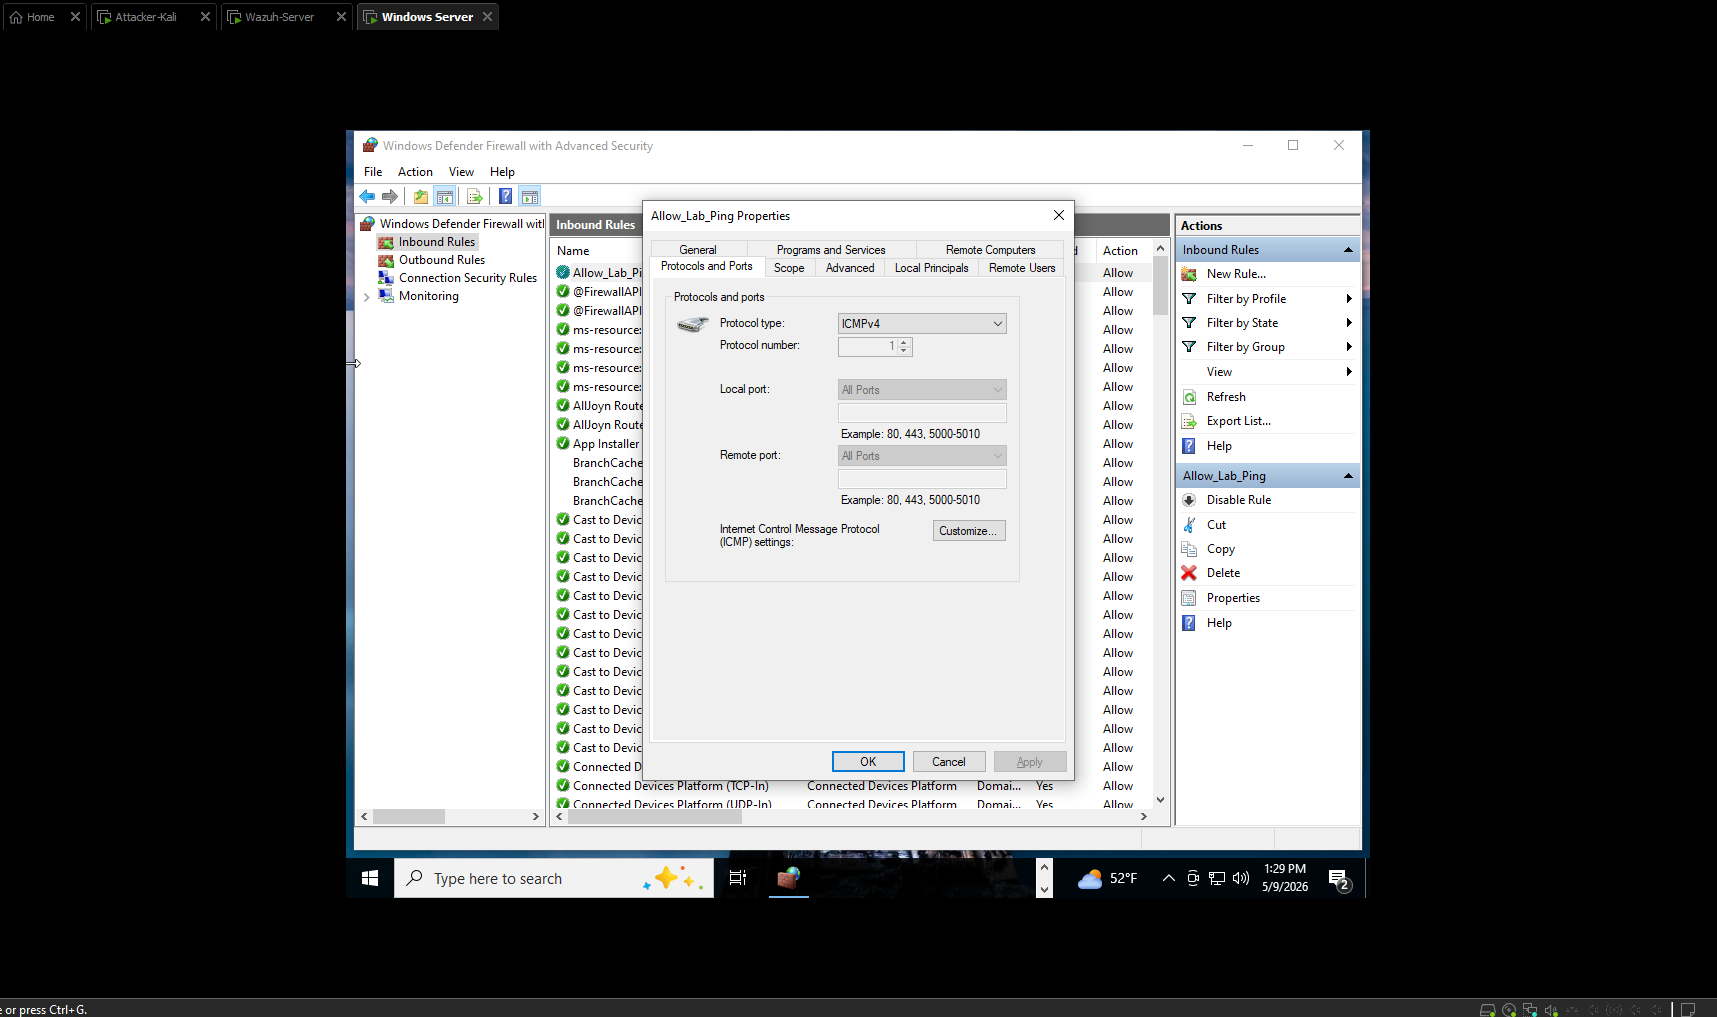Click Help icon under Allow_Lab_Ping section
Image resolution: width=1717 pixels, height=1017 pixels.
tap(1189, 623)
